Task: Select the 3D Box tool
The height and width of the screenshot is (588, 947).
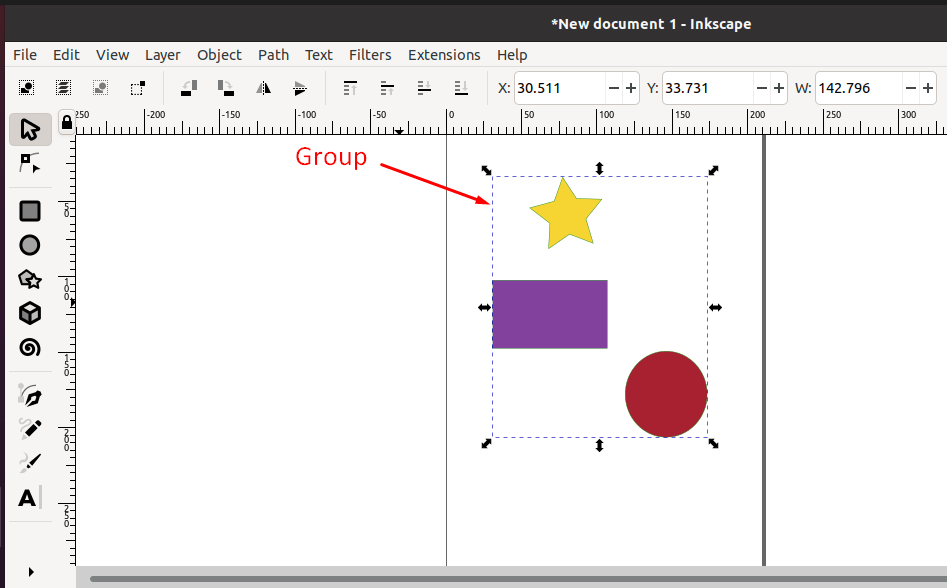Action: click(x=29, y=313)
